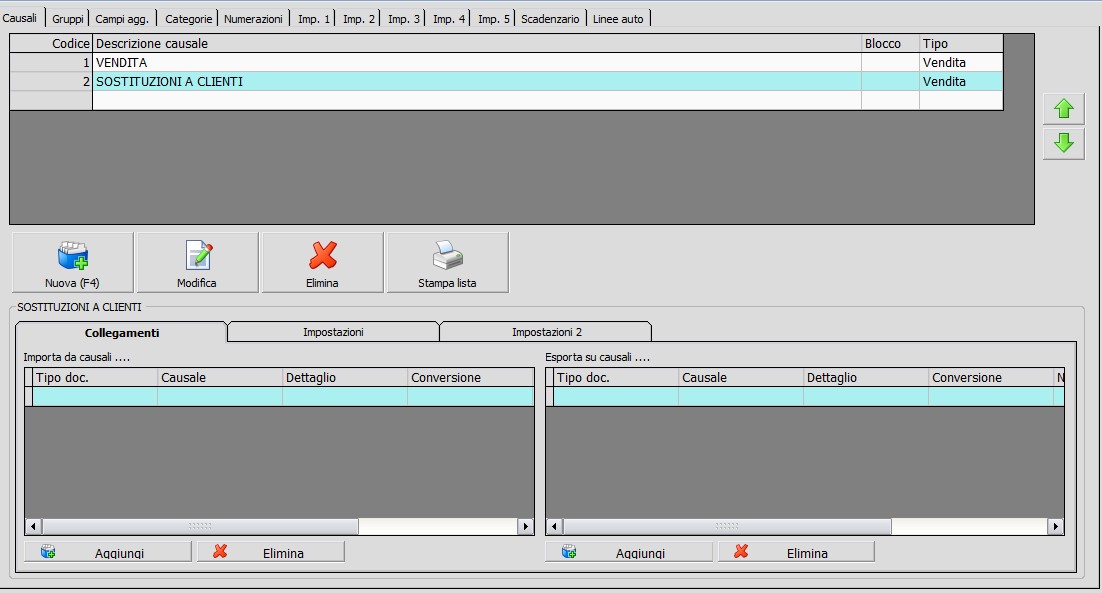The width and height of the screenshot is (1102, 593).
Task: Click the Codice column header
Action: (x=51, y=44)
